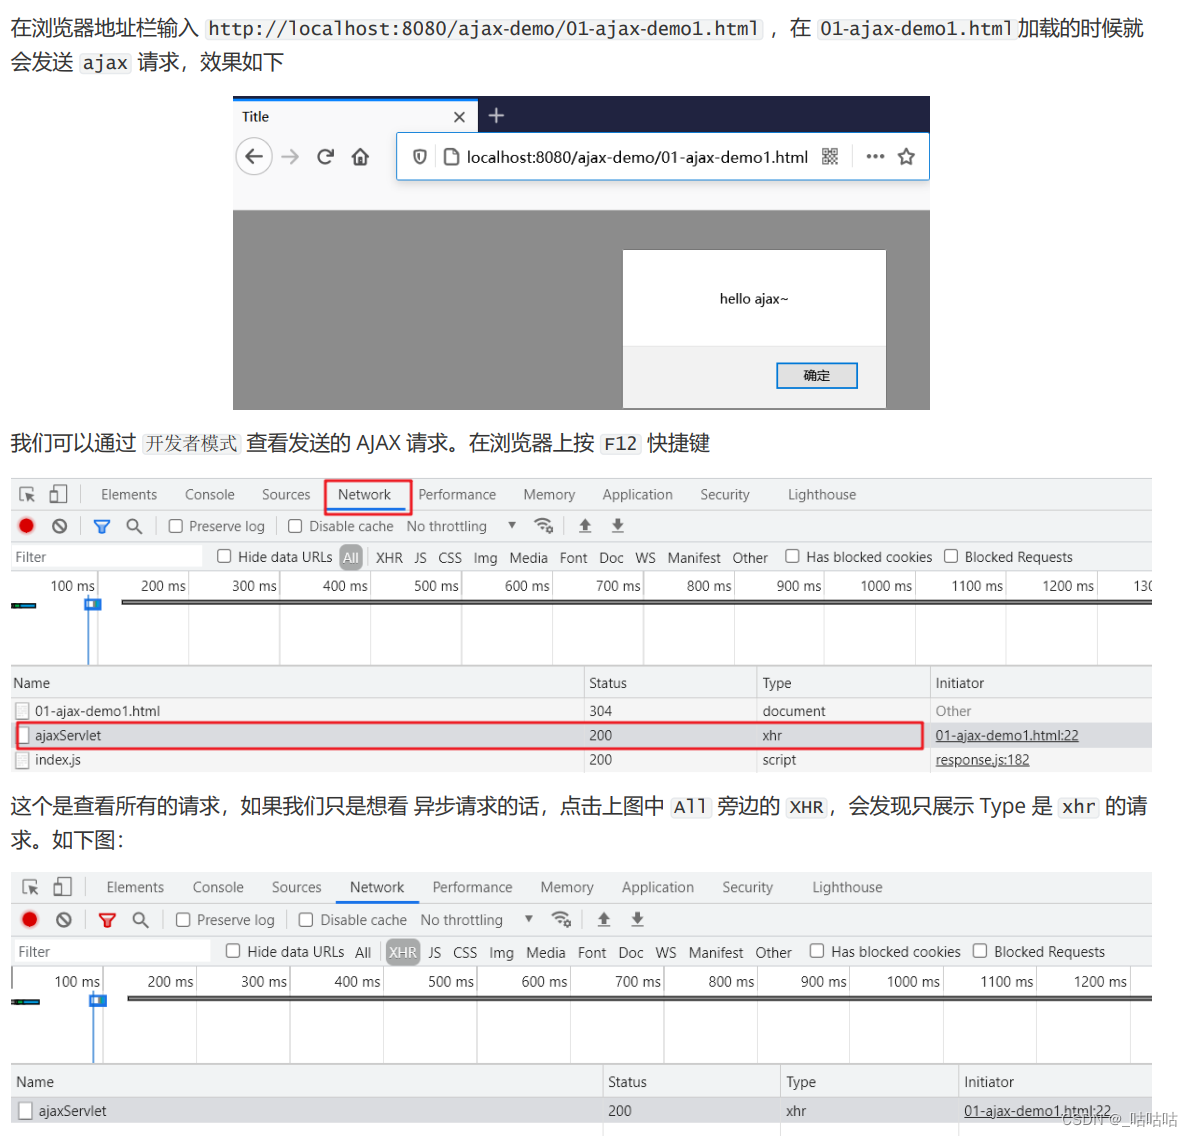Export HAR download arrow in upper panel
This screenshot has width=1193, height=1136.
(618, 526)
